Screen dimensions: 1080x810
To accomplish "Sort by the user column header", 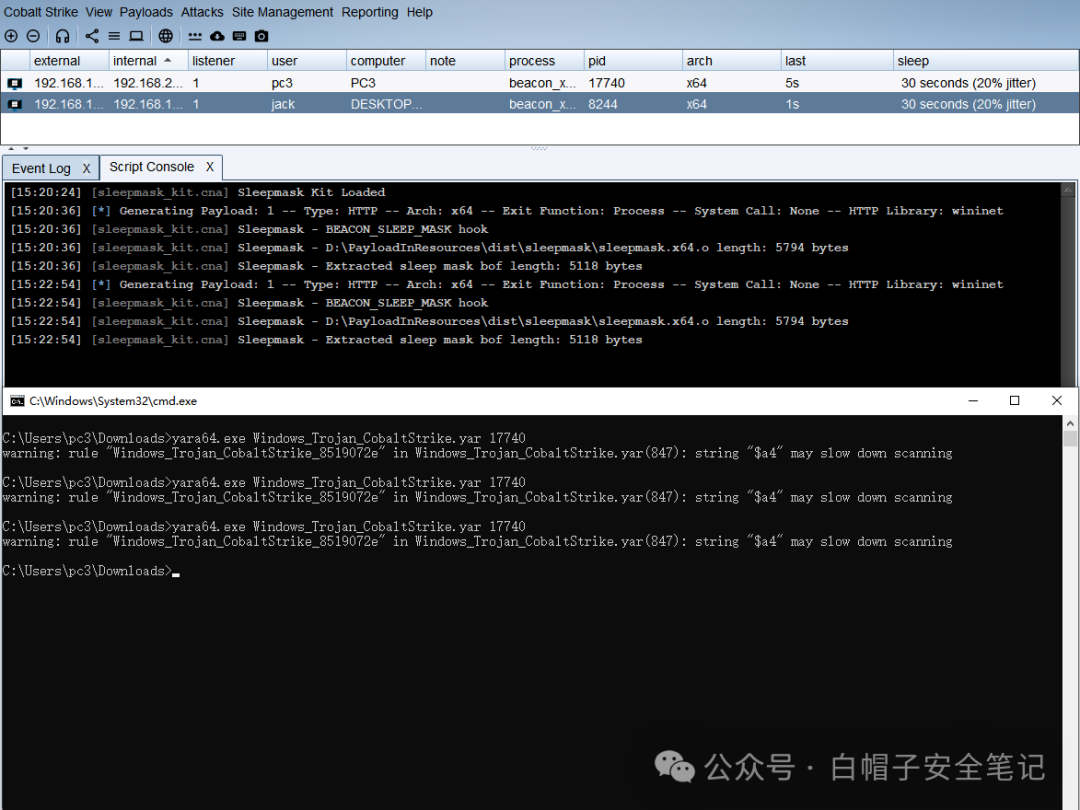I will tap(307, 61).
